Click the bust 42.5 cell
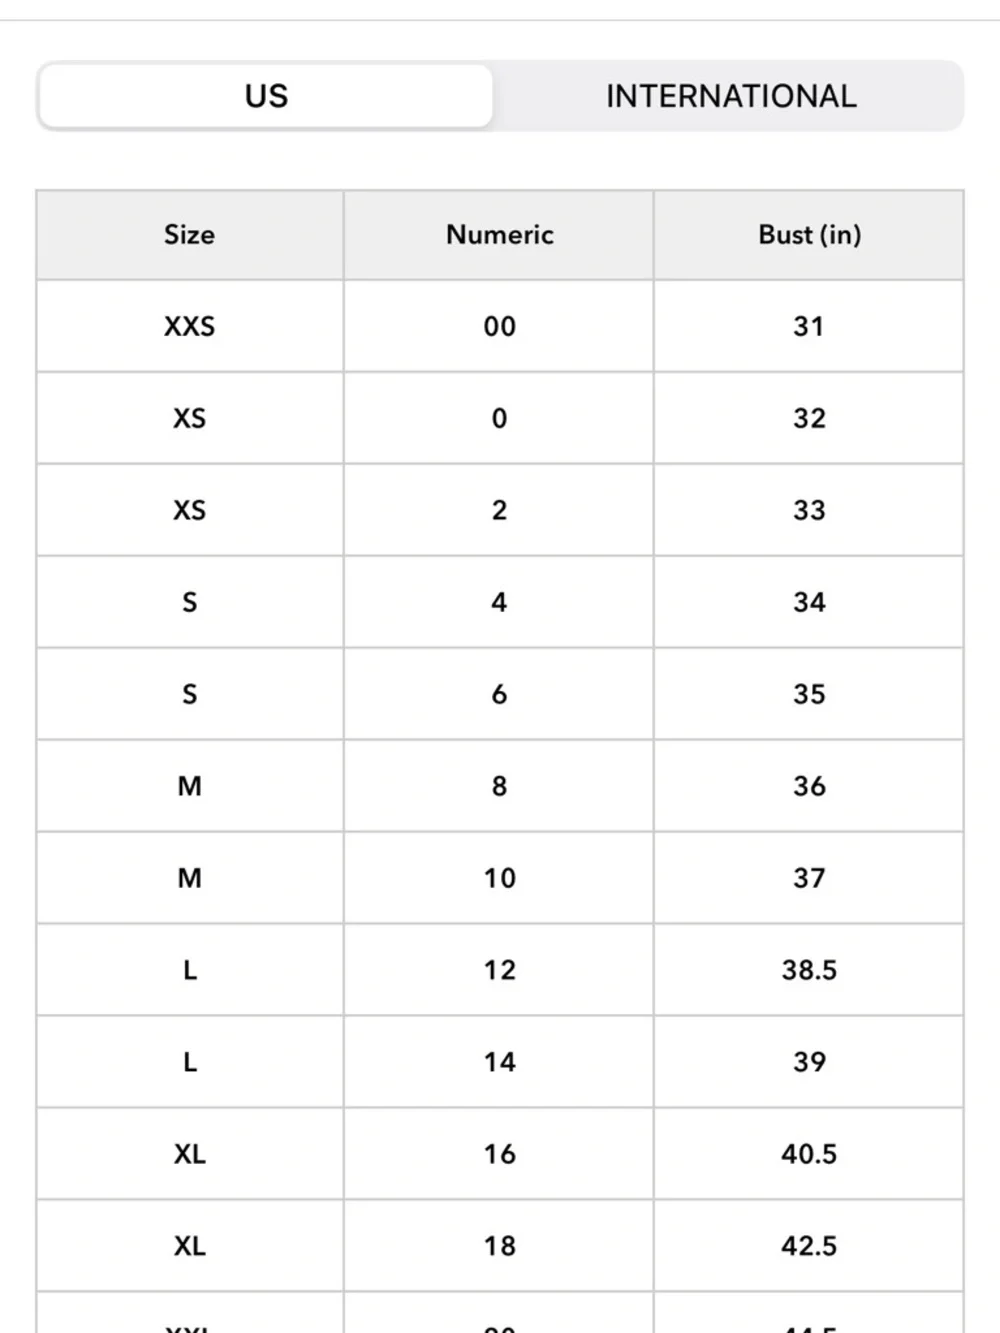Viewport: 1000px width, 1333px height. pyautogui.click(x=809, y=1246)
